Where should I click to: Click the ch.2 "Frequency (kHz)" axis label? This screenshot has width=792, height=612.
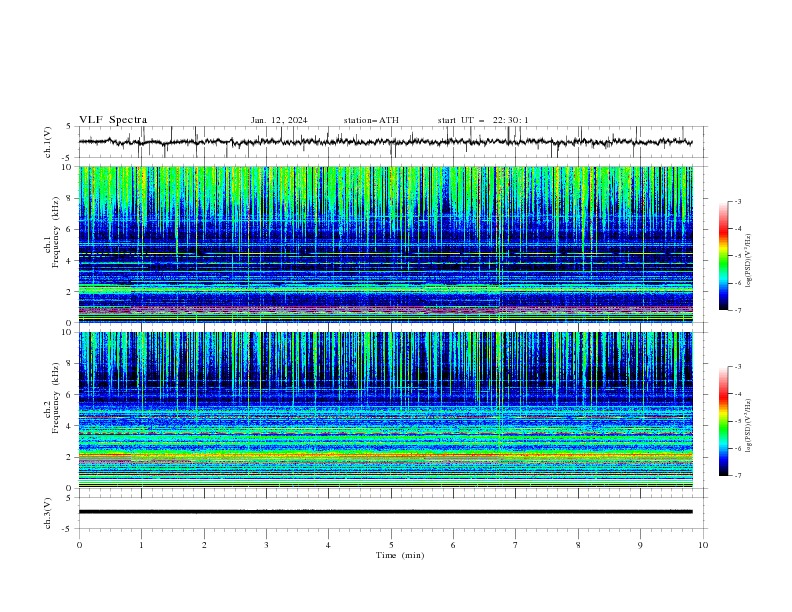55,397
